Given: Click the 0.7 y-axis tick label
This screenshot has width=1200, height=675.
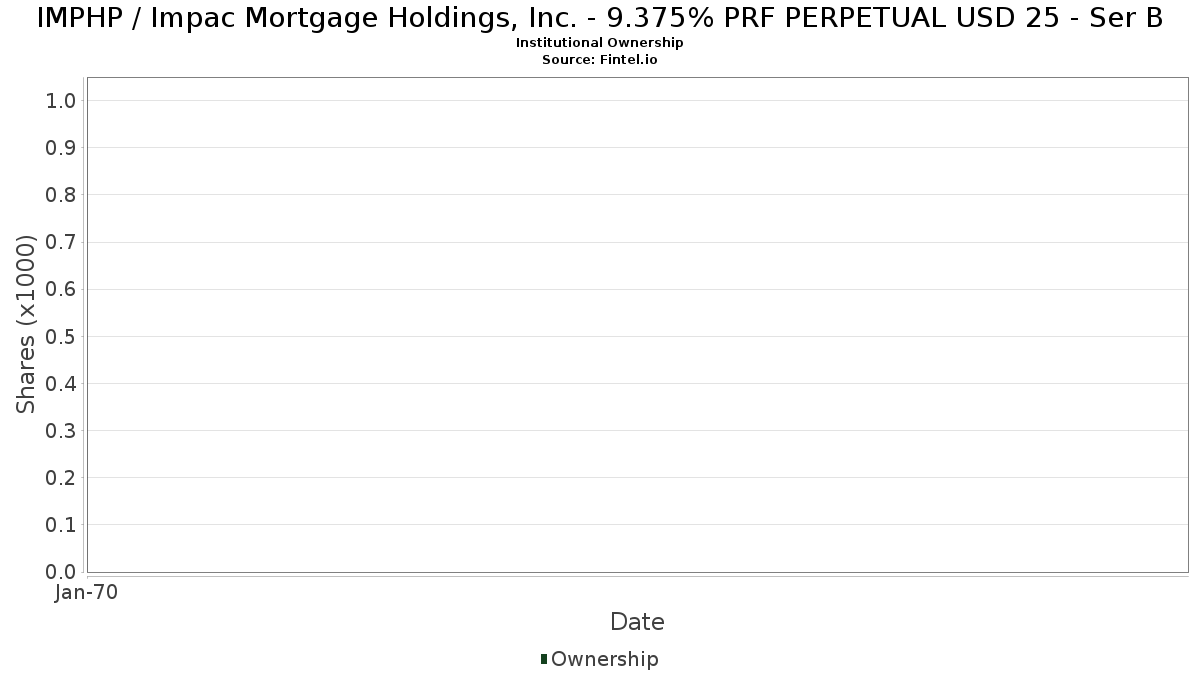Looking at the screenshot, I should [x=61, y=242].
